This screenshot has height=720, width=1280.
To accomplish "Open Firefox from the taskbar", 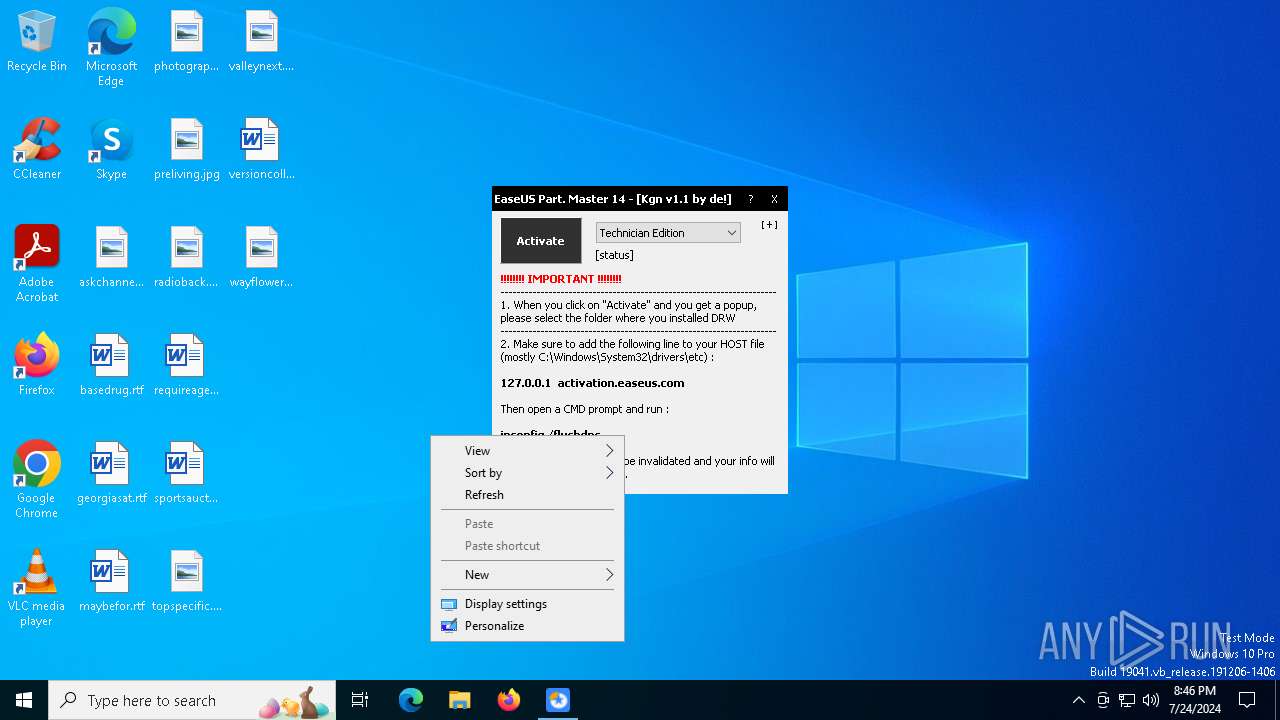I will 509,700.
